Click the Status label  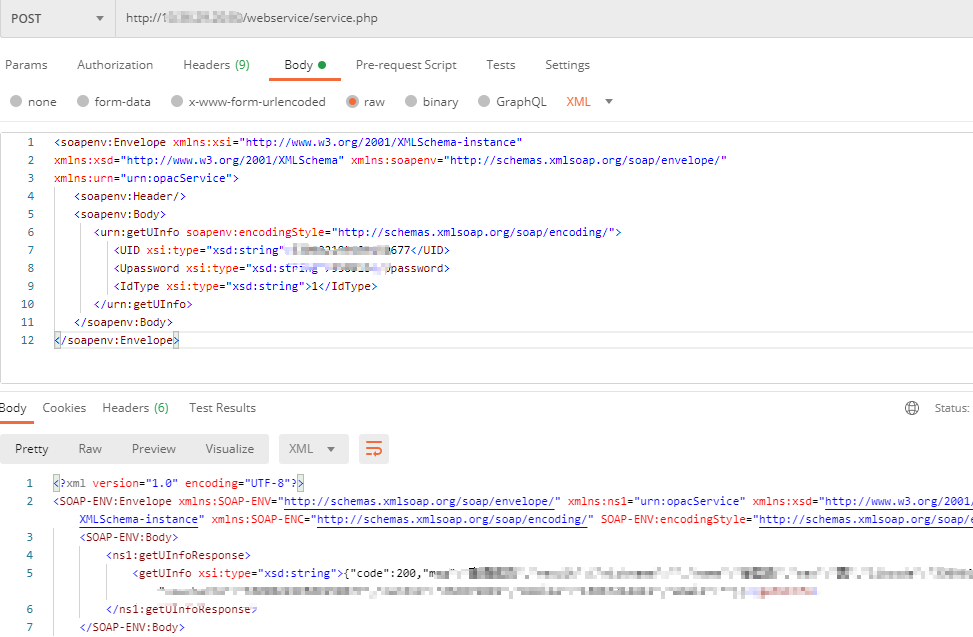[x=953, y=408]
